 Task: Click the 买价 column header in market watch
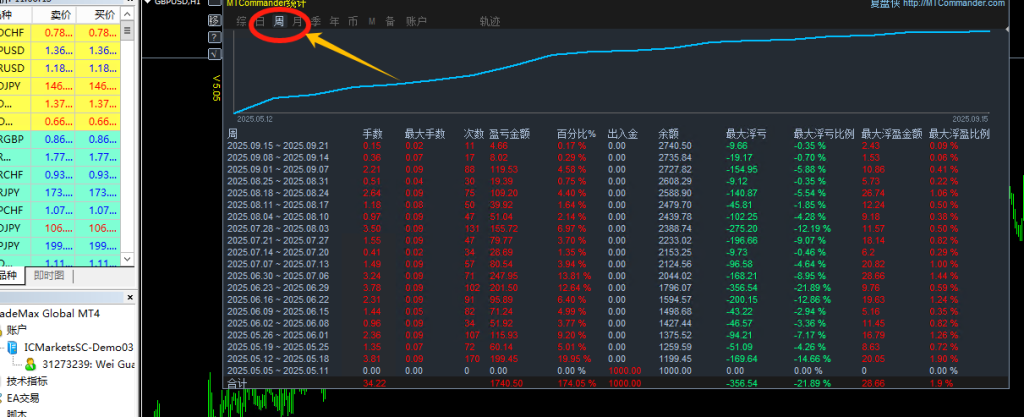[99, 14]
